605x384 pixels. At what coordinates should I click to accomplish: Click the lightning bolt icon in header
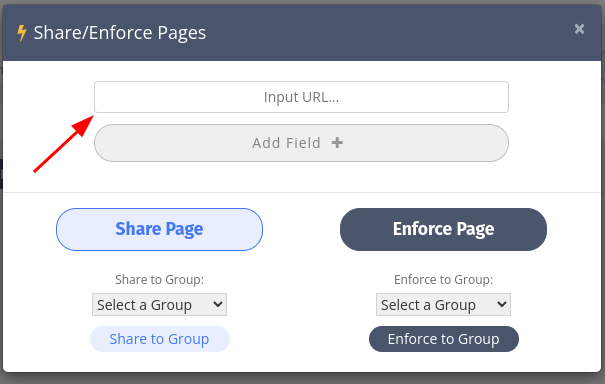click(22, 33)
